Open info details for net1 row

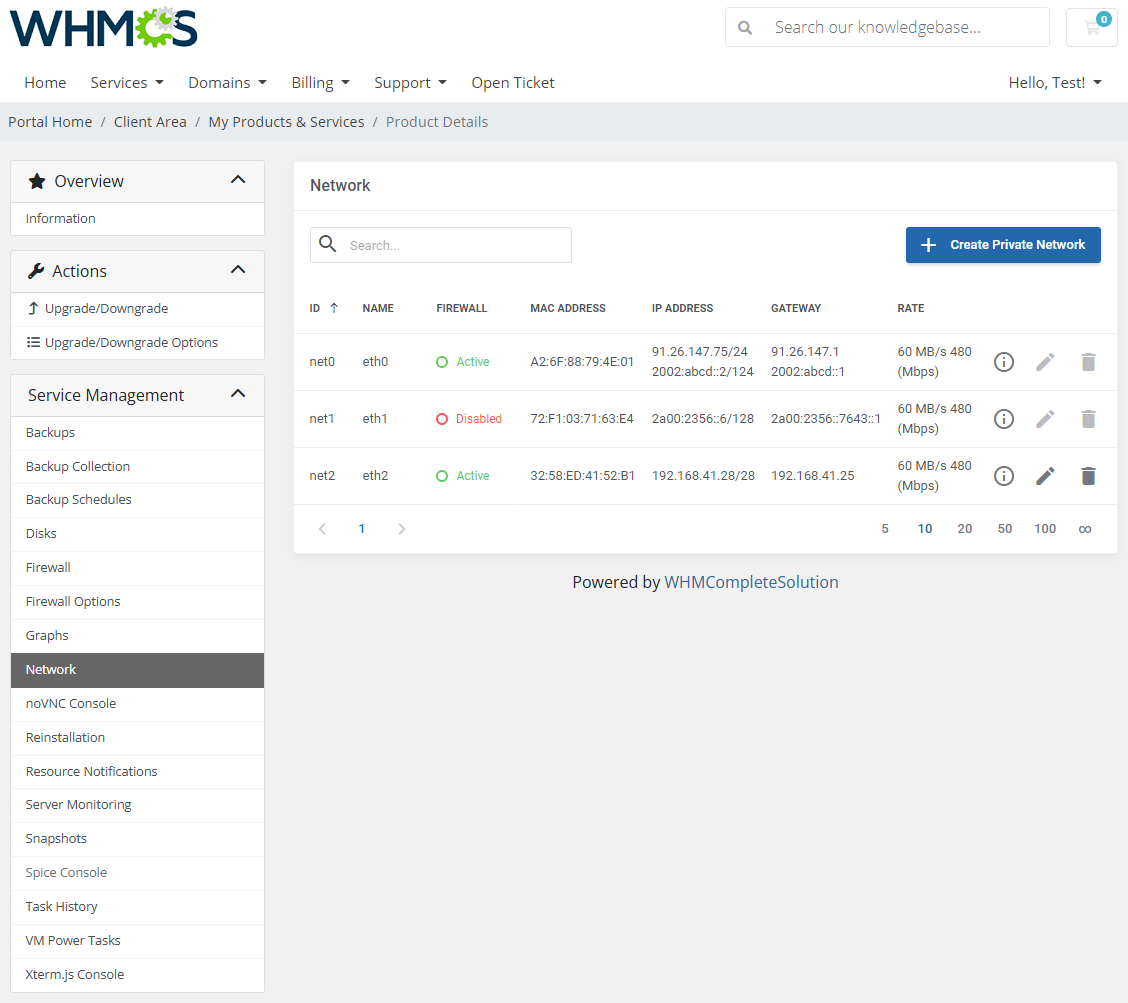coord(1004,419)
